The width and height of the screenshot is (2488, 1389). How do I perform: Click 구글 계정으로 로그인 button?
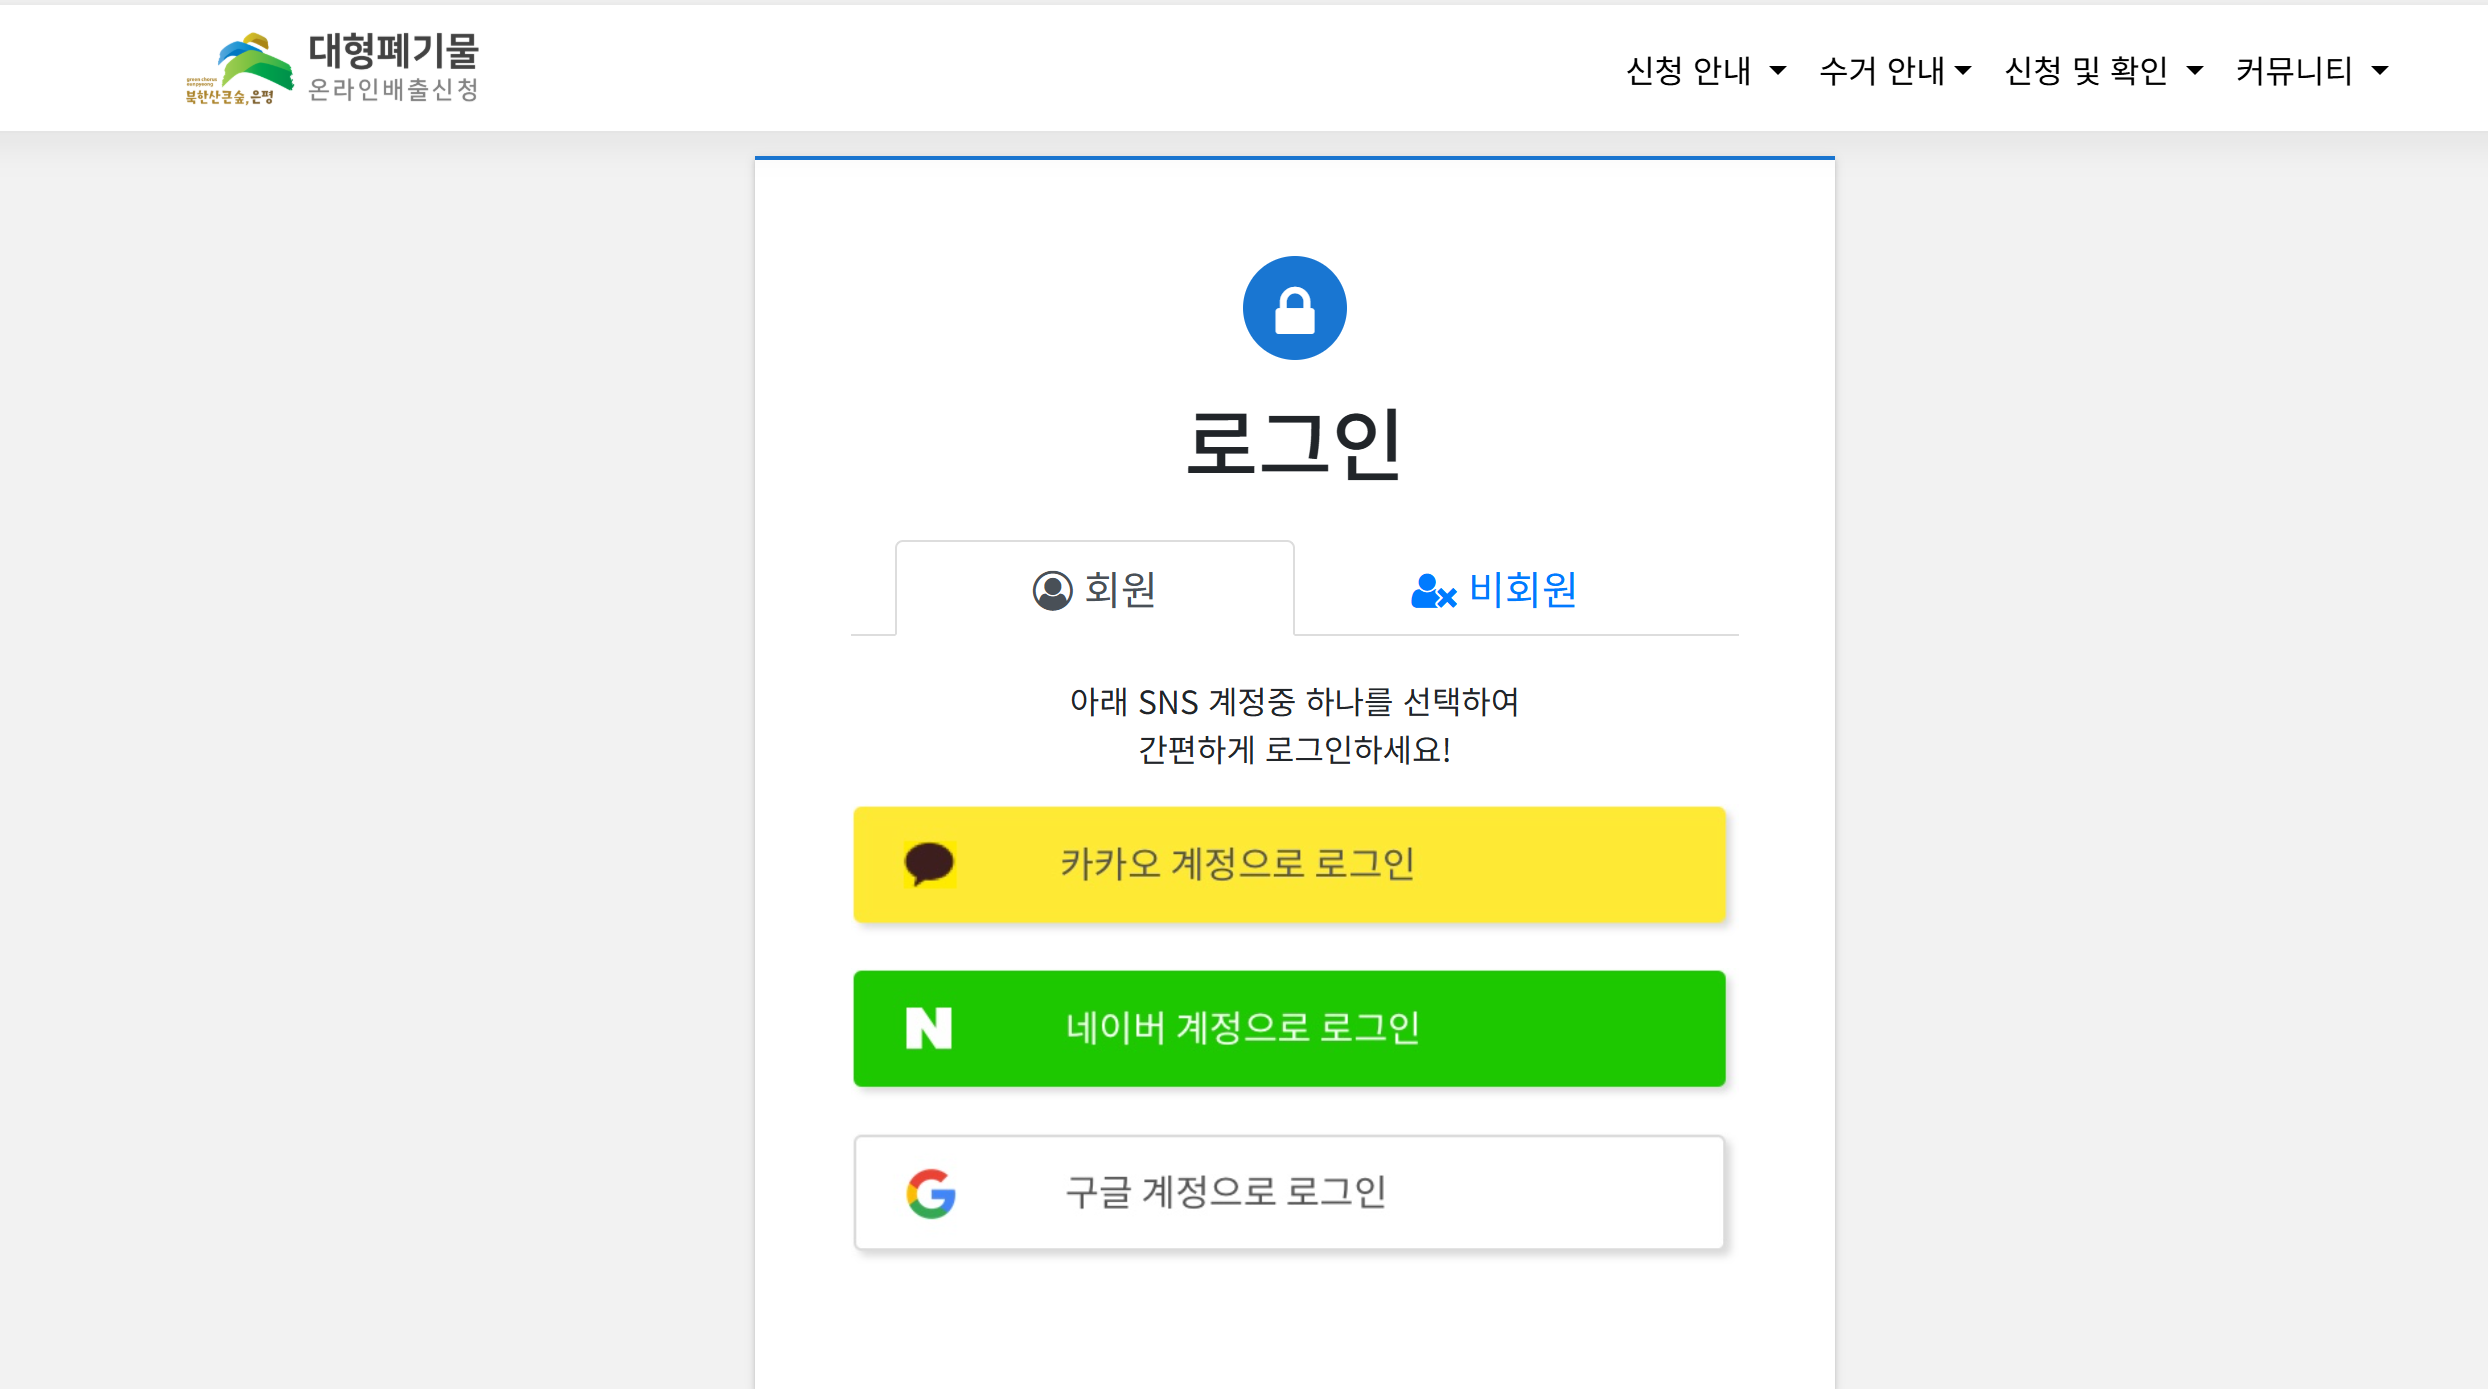[1290, 1192]
